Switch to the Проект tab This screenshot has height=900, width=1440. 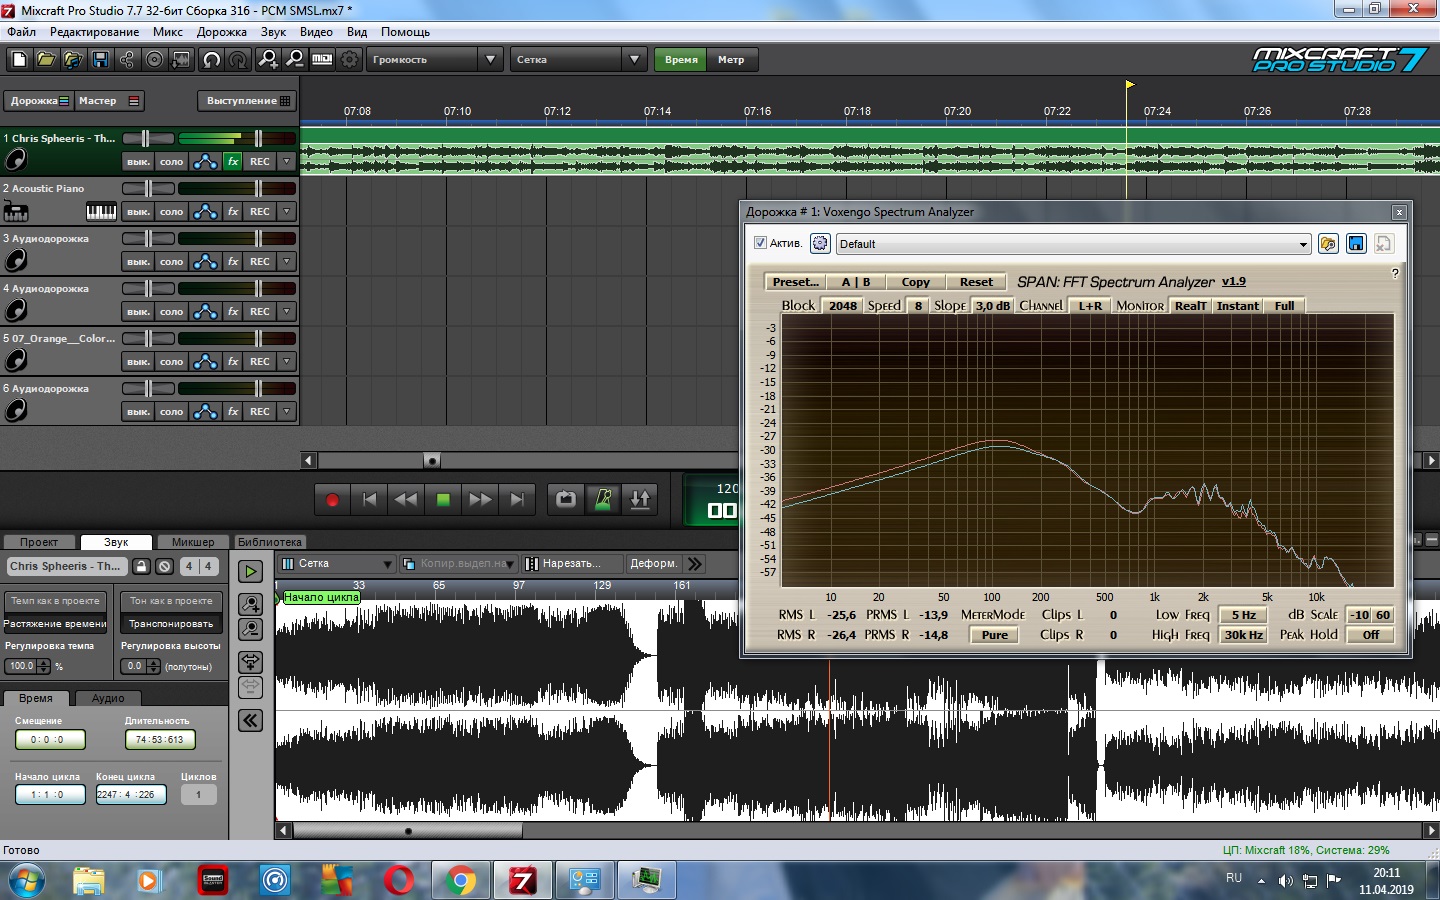point(39,542)
